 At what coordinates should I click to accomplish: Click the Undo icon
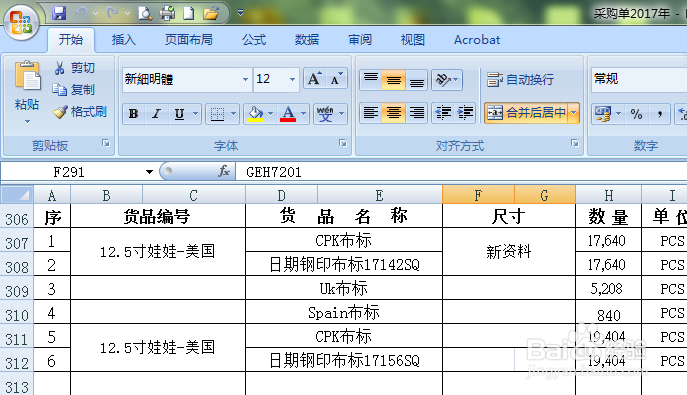coord(81,13)
